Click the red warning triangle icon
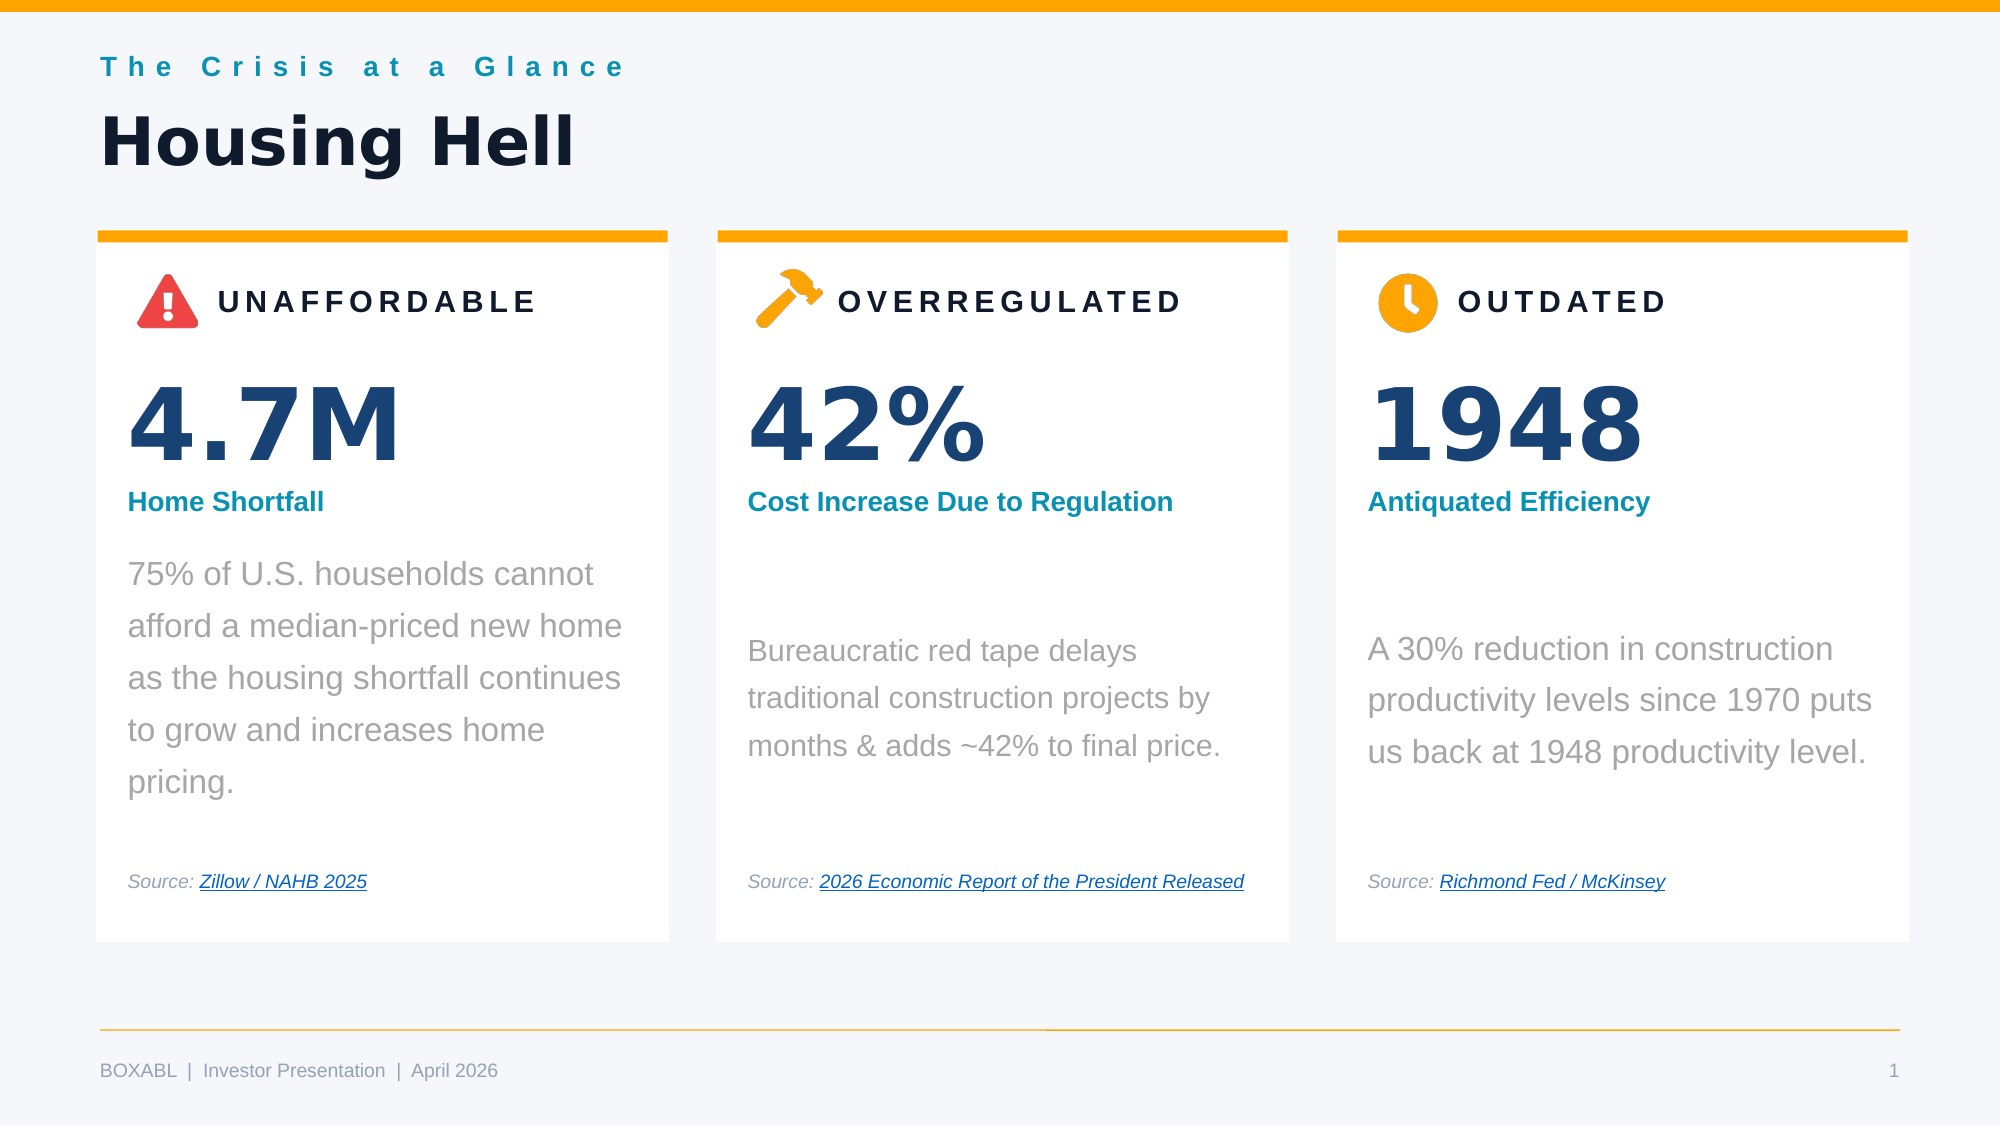2000x1126 pixels. (167, 302)
